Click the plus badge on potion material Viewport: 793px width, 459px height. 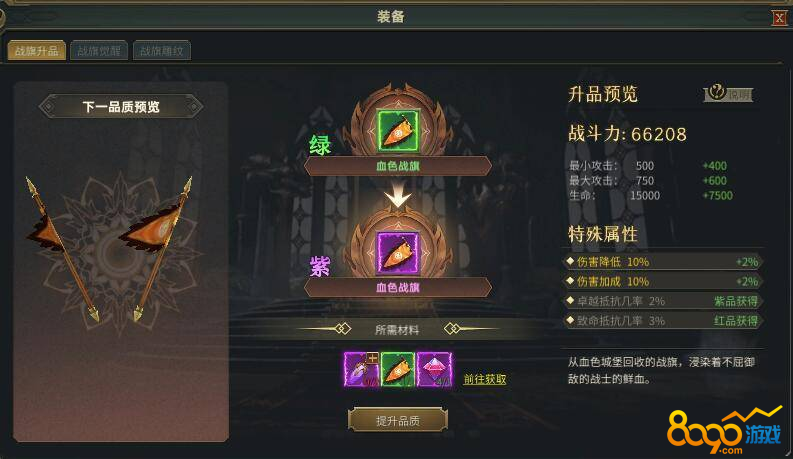(x=372, y=357)
